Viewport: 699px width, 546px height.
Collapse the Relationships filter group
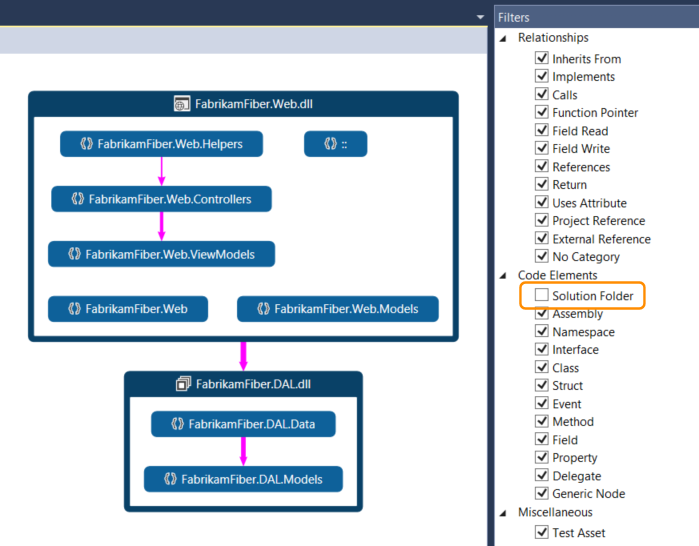(504, 38)
